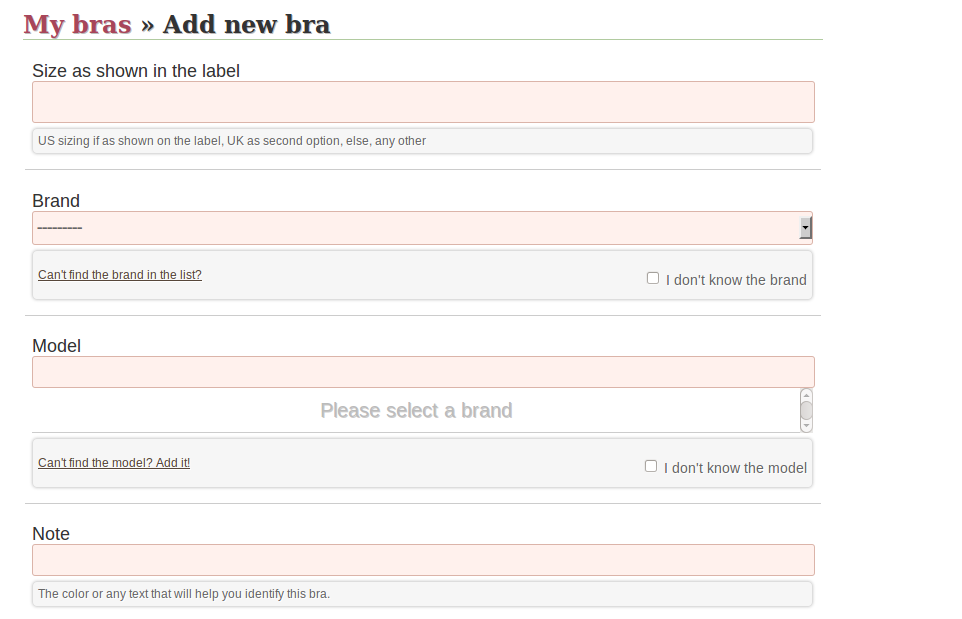Click the US sizing hint text box
This screenshot has width=962, height=619.
pos(422,141)
